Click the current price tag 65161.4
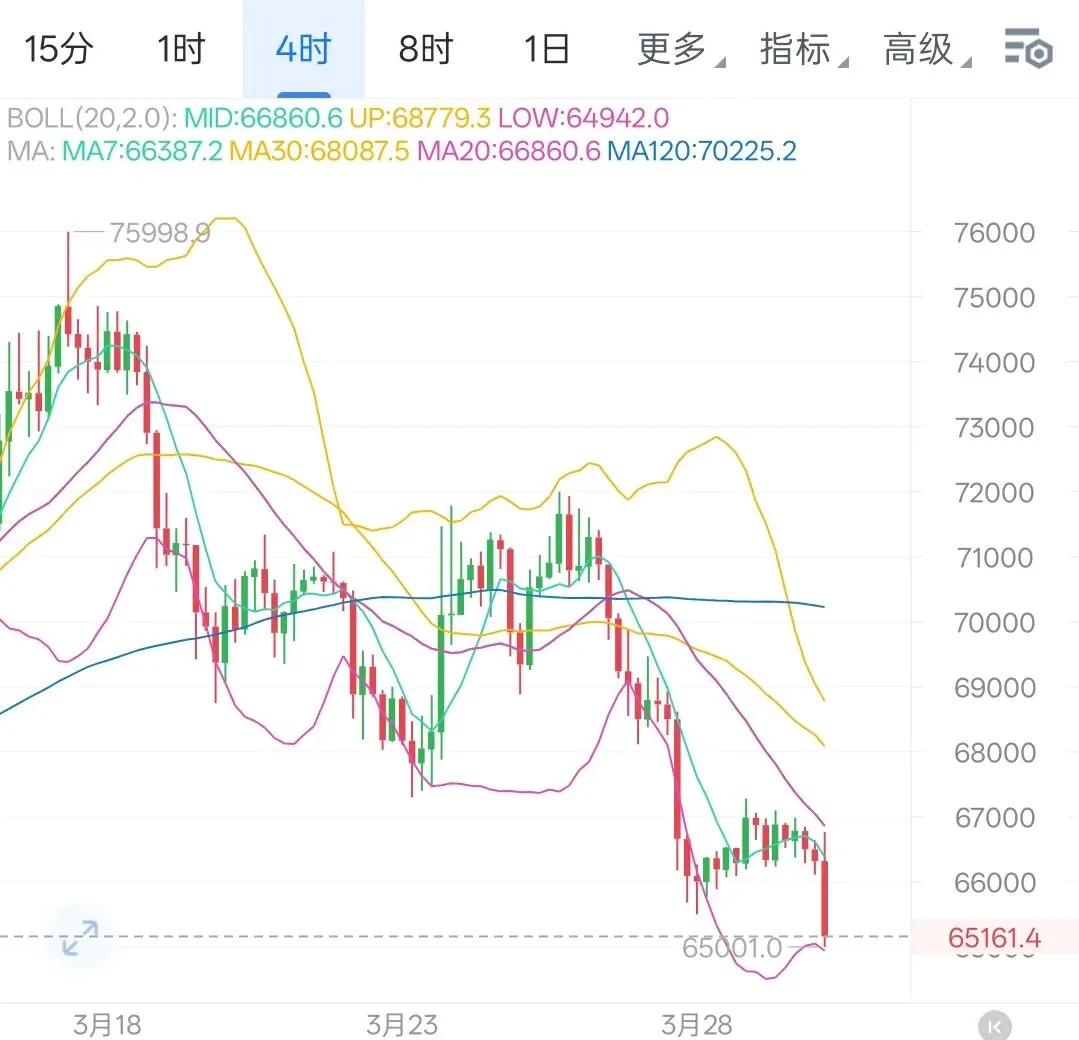This screenshot has width=1079, height=1040. (994, 937)
